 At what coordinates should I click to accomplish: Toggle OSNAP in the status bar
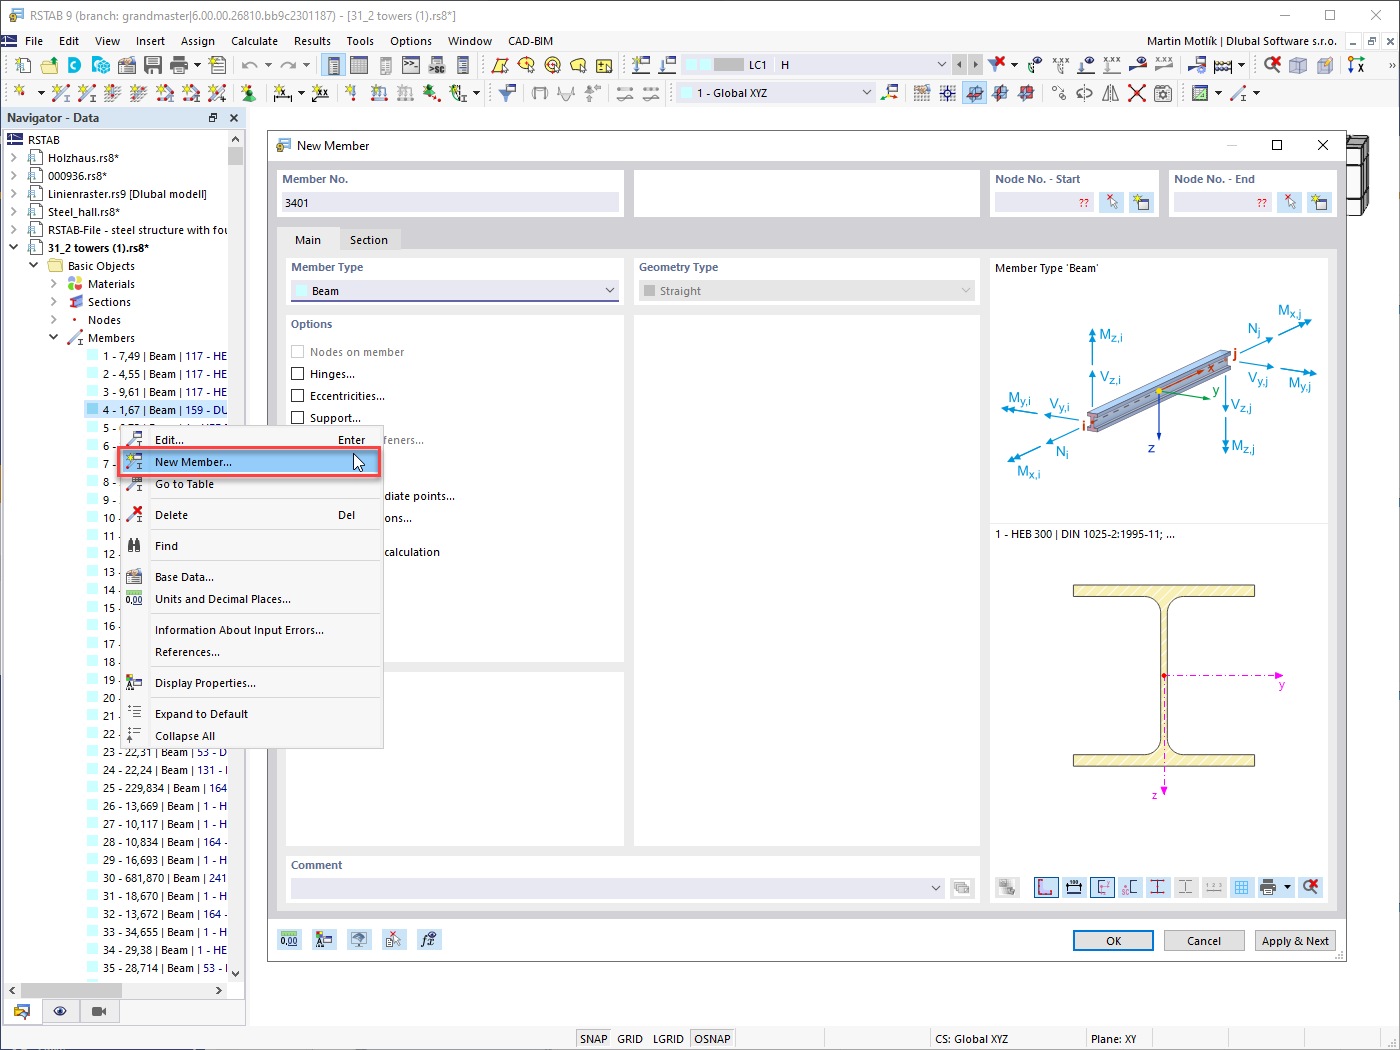pos(712,1039)
